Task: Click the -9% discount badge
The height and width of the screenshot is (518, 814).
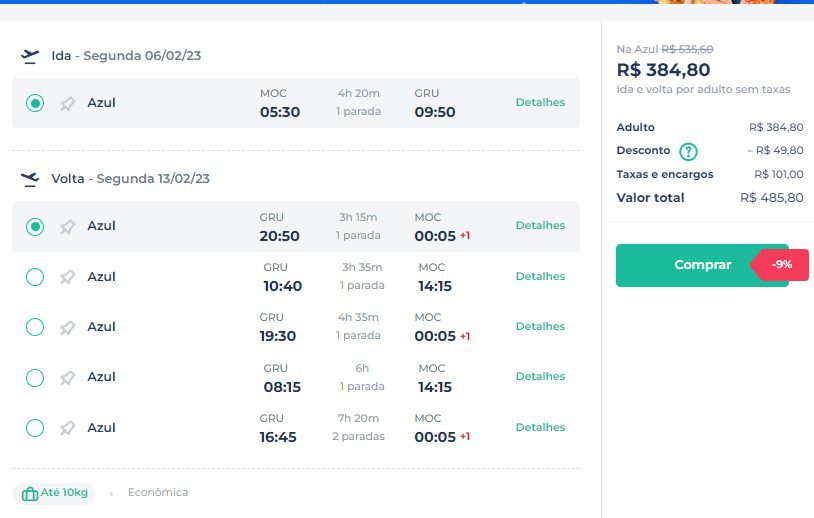Action: 780,265
